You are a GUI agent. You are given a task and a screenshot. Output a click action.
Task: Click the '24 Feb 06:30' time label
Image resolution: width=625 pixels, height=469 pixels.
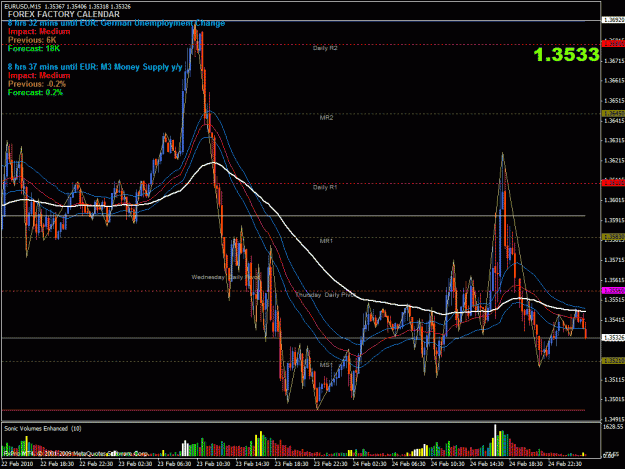click(x=409, y=464)
